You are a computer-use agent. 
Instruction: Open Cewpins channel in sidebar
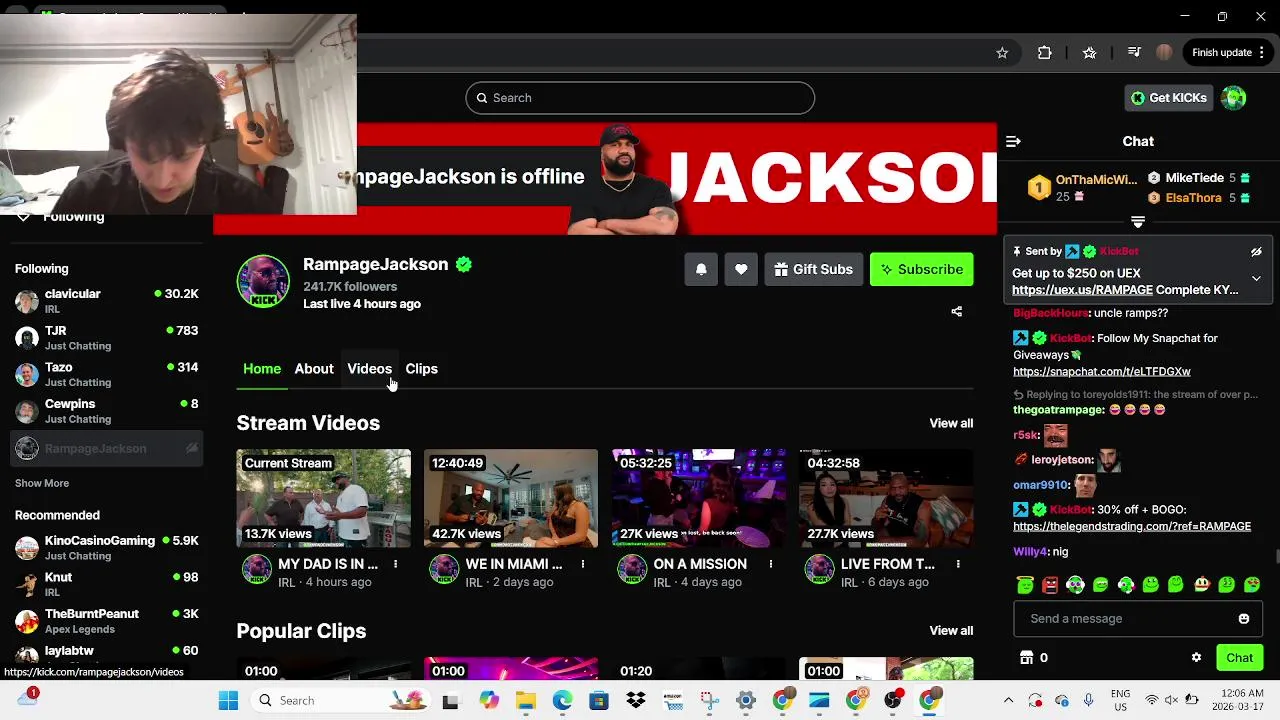[x=106, y=411]
